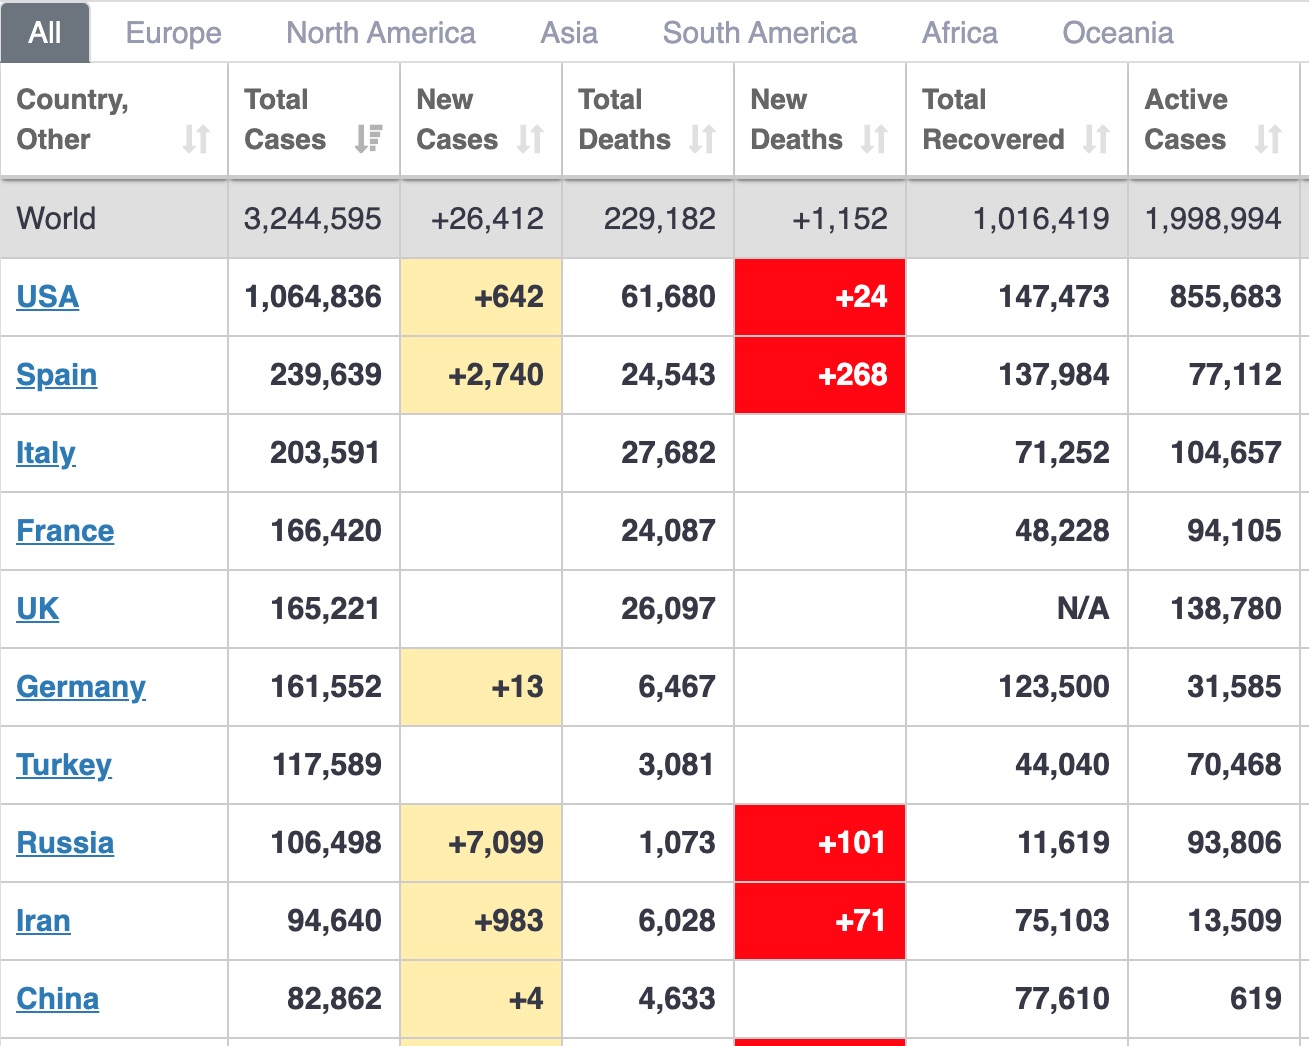Click France total recovered 48,228
The width and height of the screenshot is (1309, 1046).
click(x=1062, y=531)
